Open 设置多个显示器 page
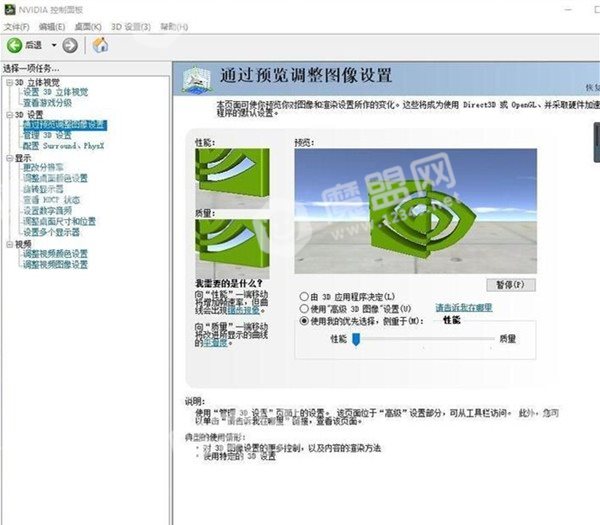600x525 pixels. coord(51,232)
